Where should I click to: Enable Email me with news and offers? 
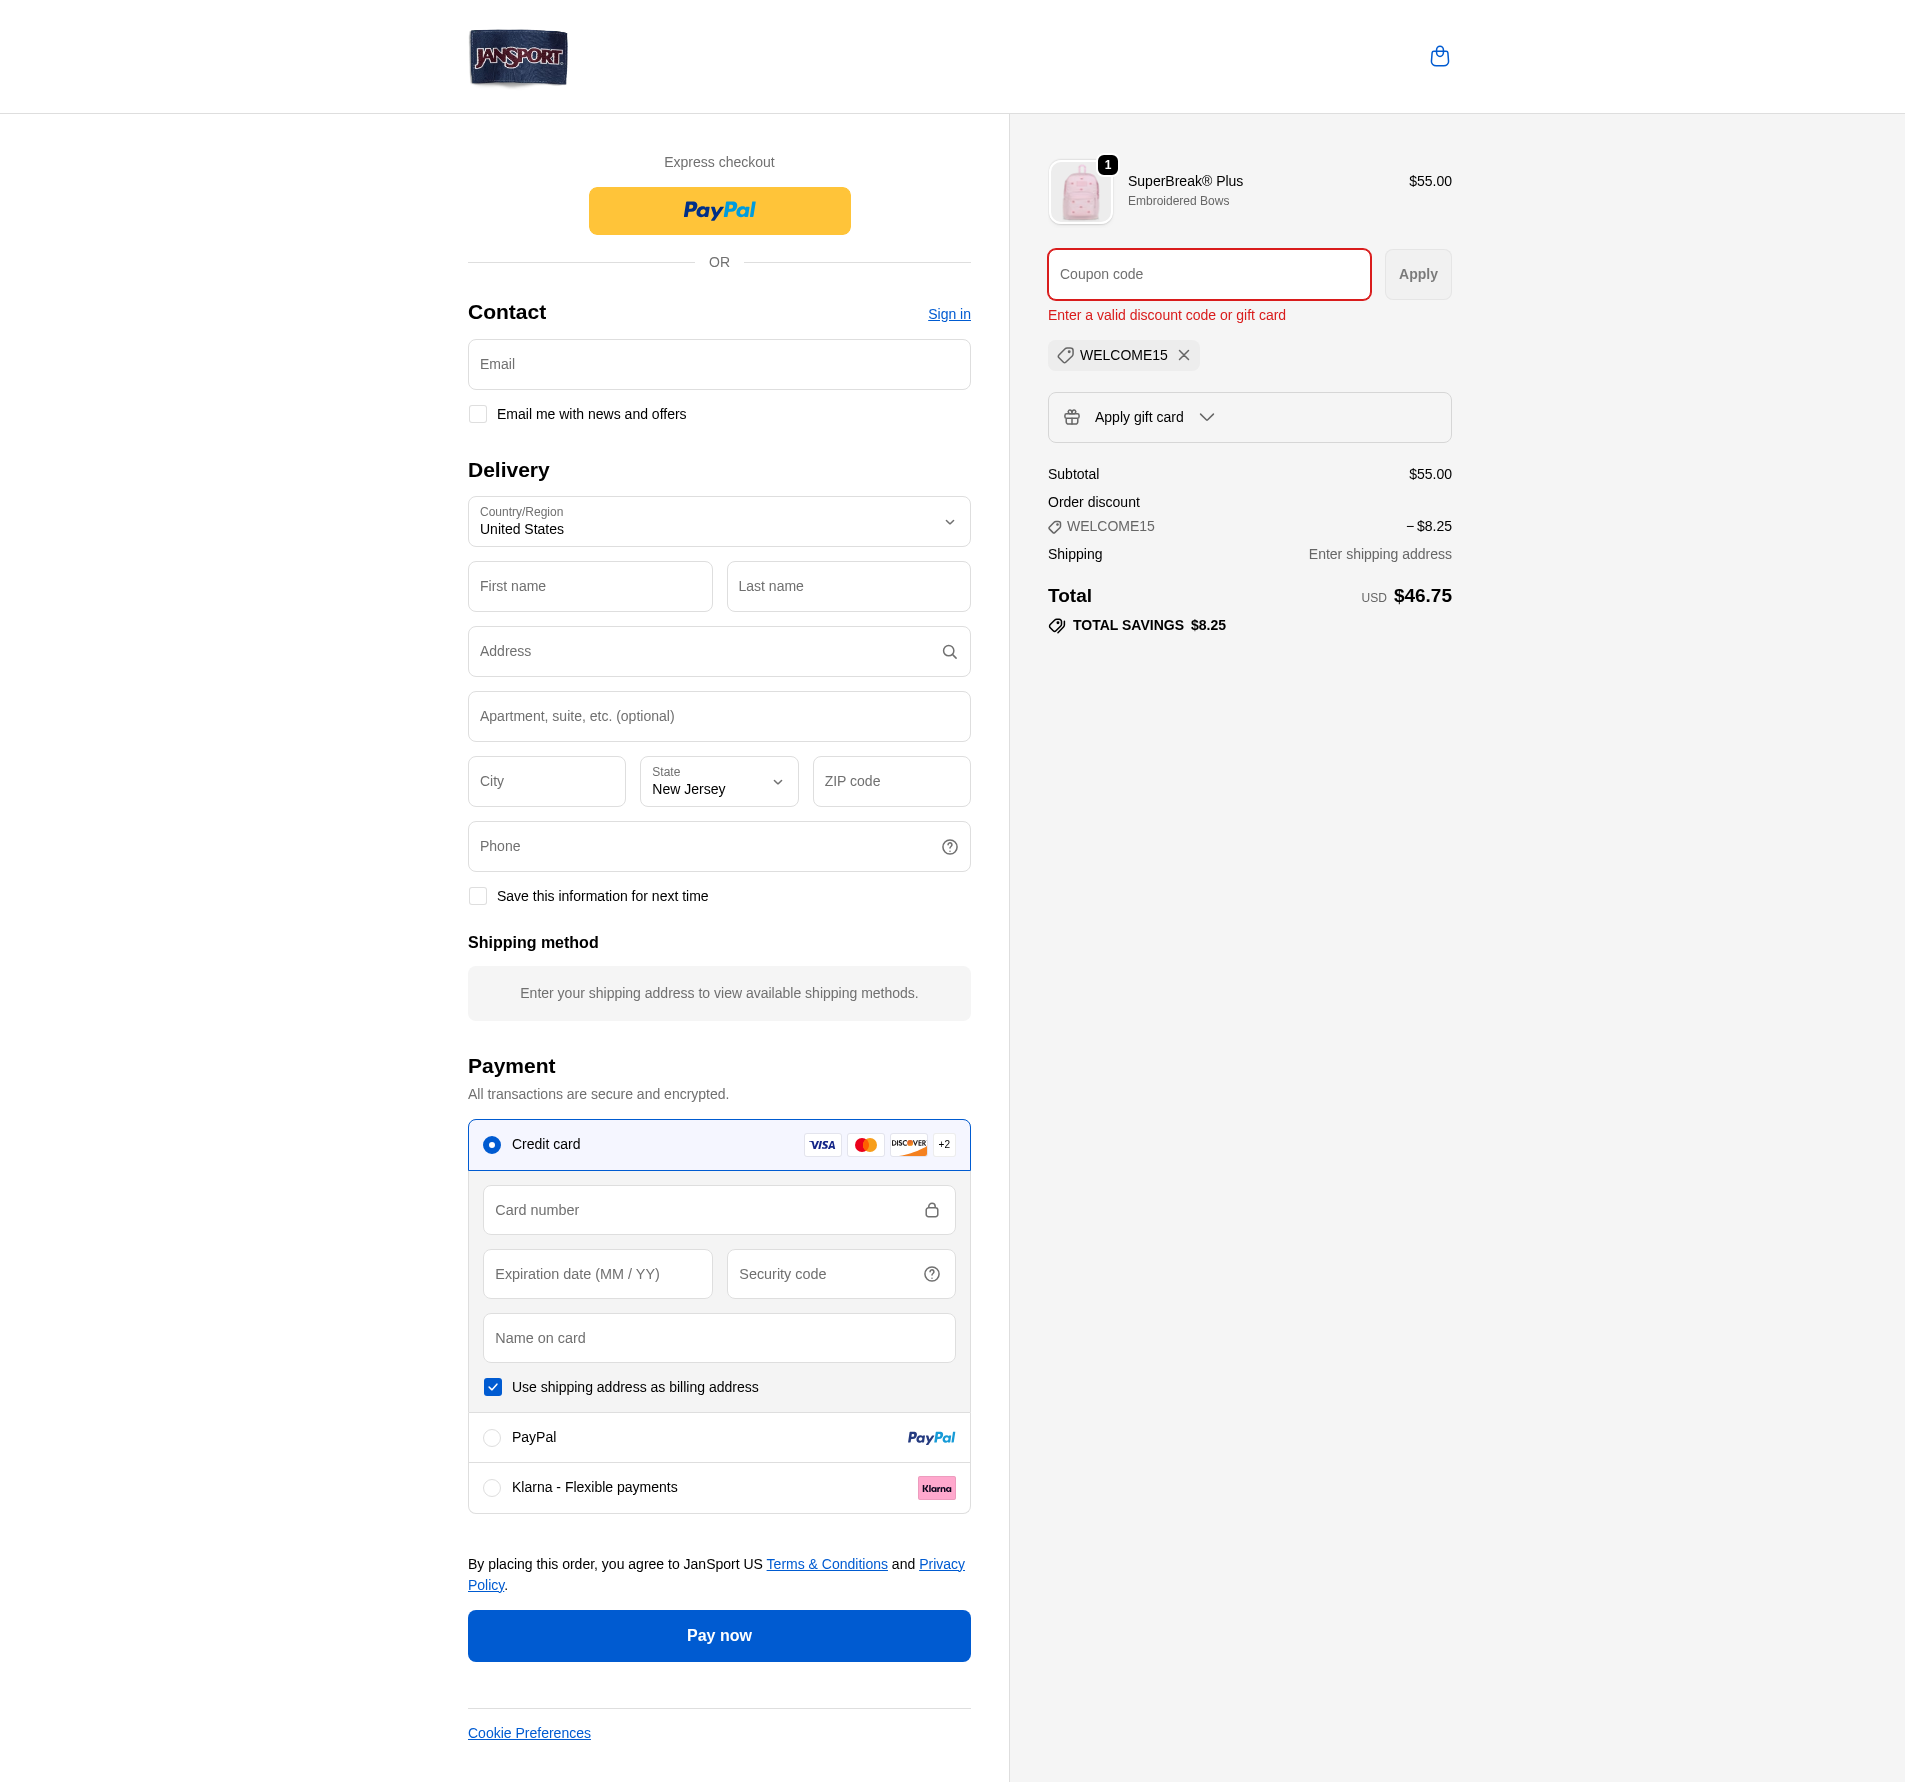pyautogui.click(x=478, y=414)
